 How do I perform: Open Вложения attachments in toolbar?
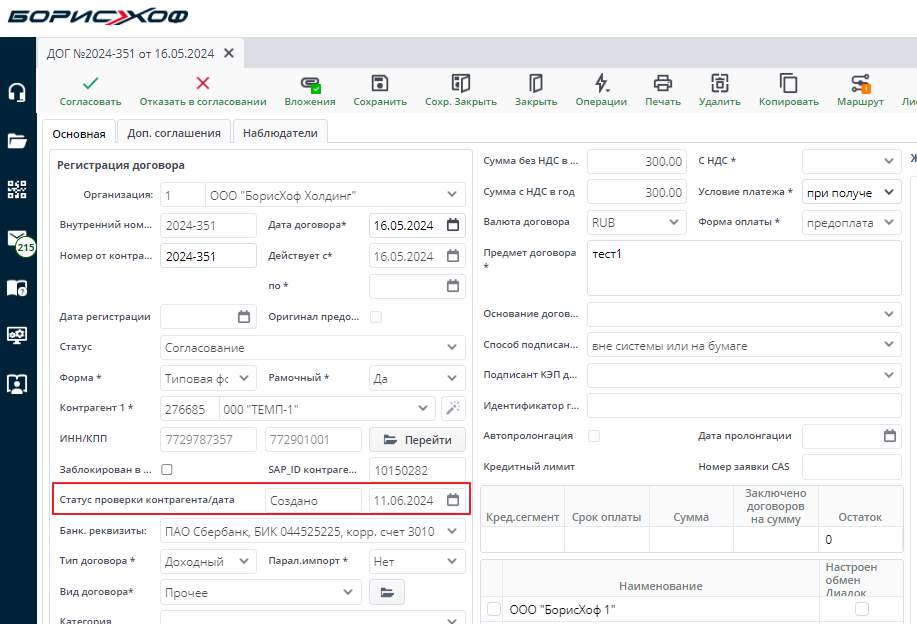click(310, 84)
